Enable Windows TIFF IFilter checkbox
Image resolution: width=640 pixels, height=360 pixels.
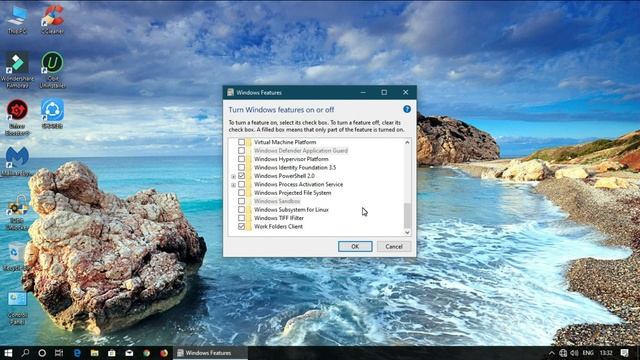point(241,218)
